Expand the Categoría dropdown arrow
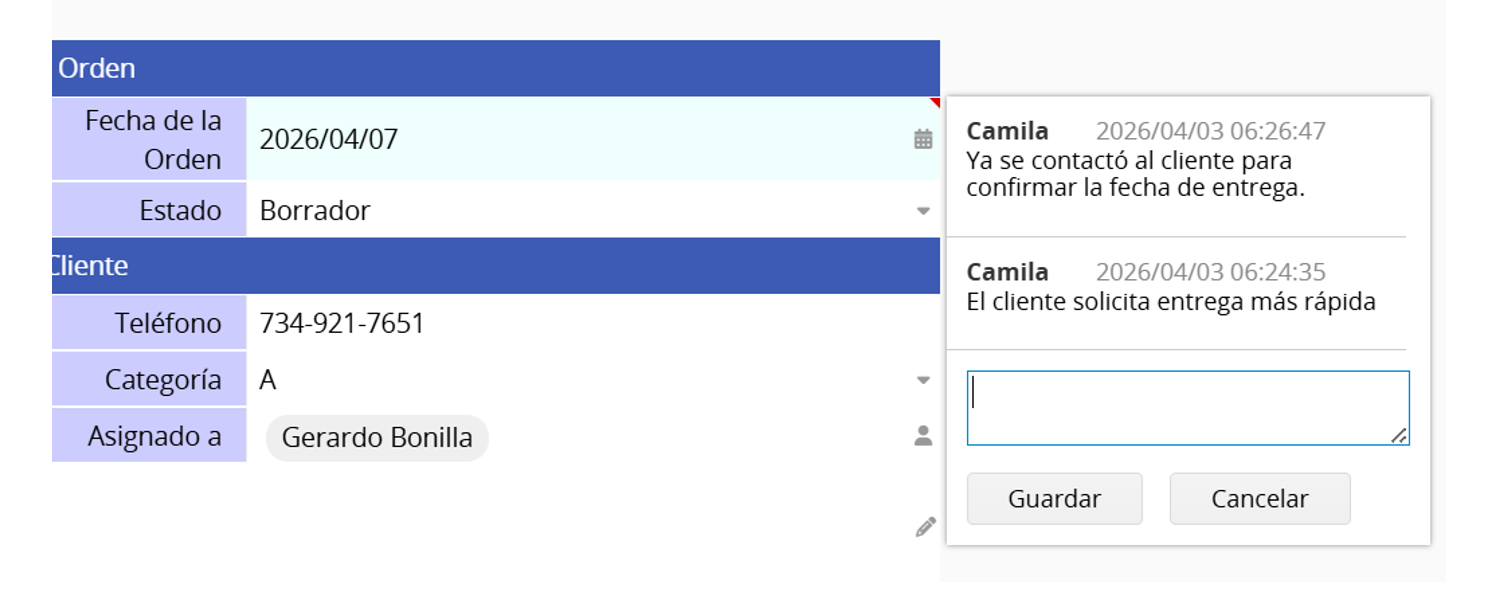This screenshot has width=1498, height=590. (923, 380)
